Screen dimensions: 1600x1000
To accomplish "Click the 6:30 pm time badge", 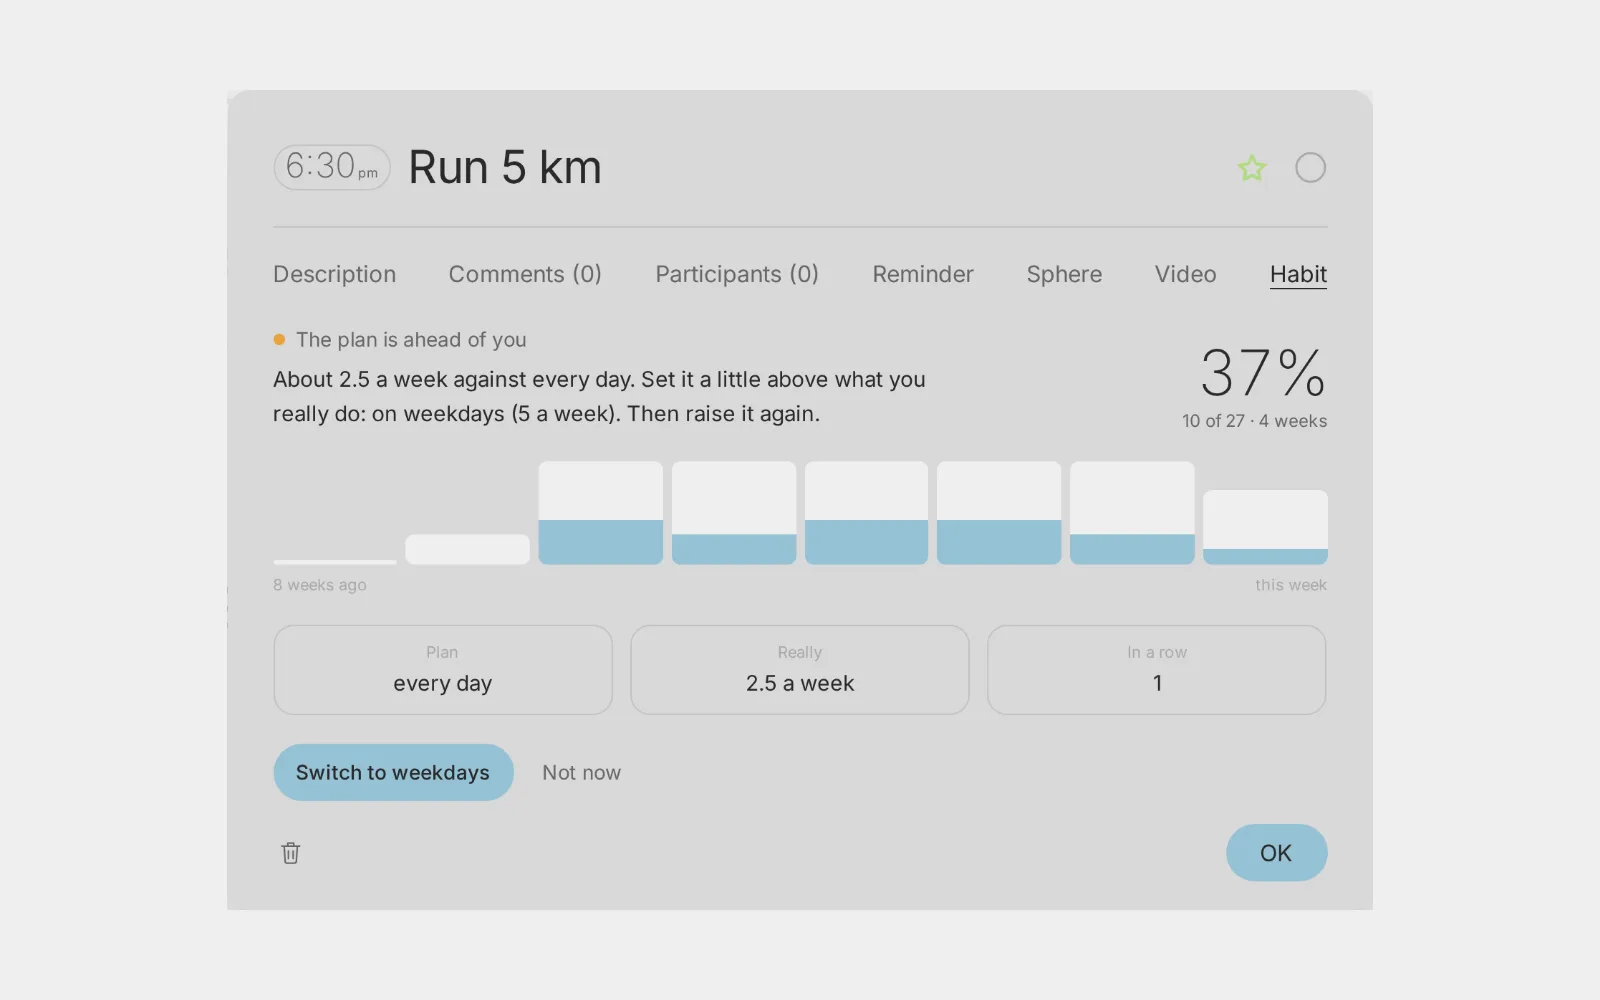I will coord(332,167).
